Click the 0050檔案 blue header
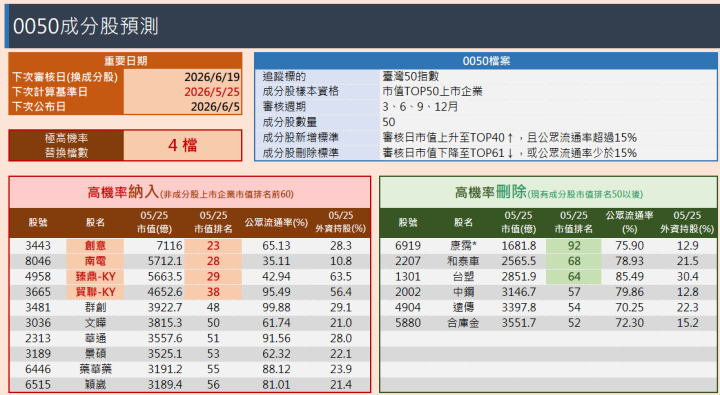720x395 pixels. [x=486, y=61]
